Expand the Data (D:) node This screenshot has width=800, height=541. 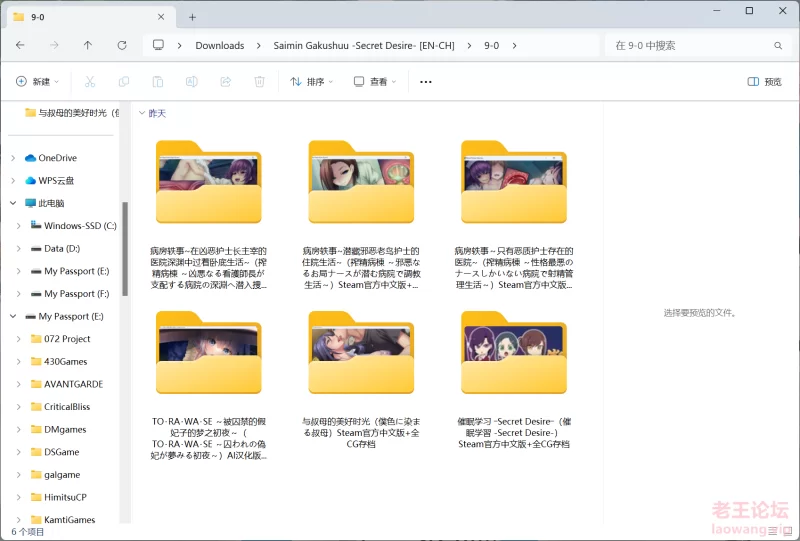click(19, 249)
